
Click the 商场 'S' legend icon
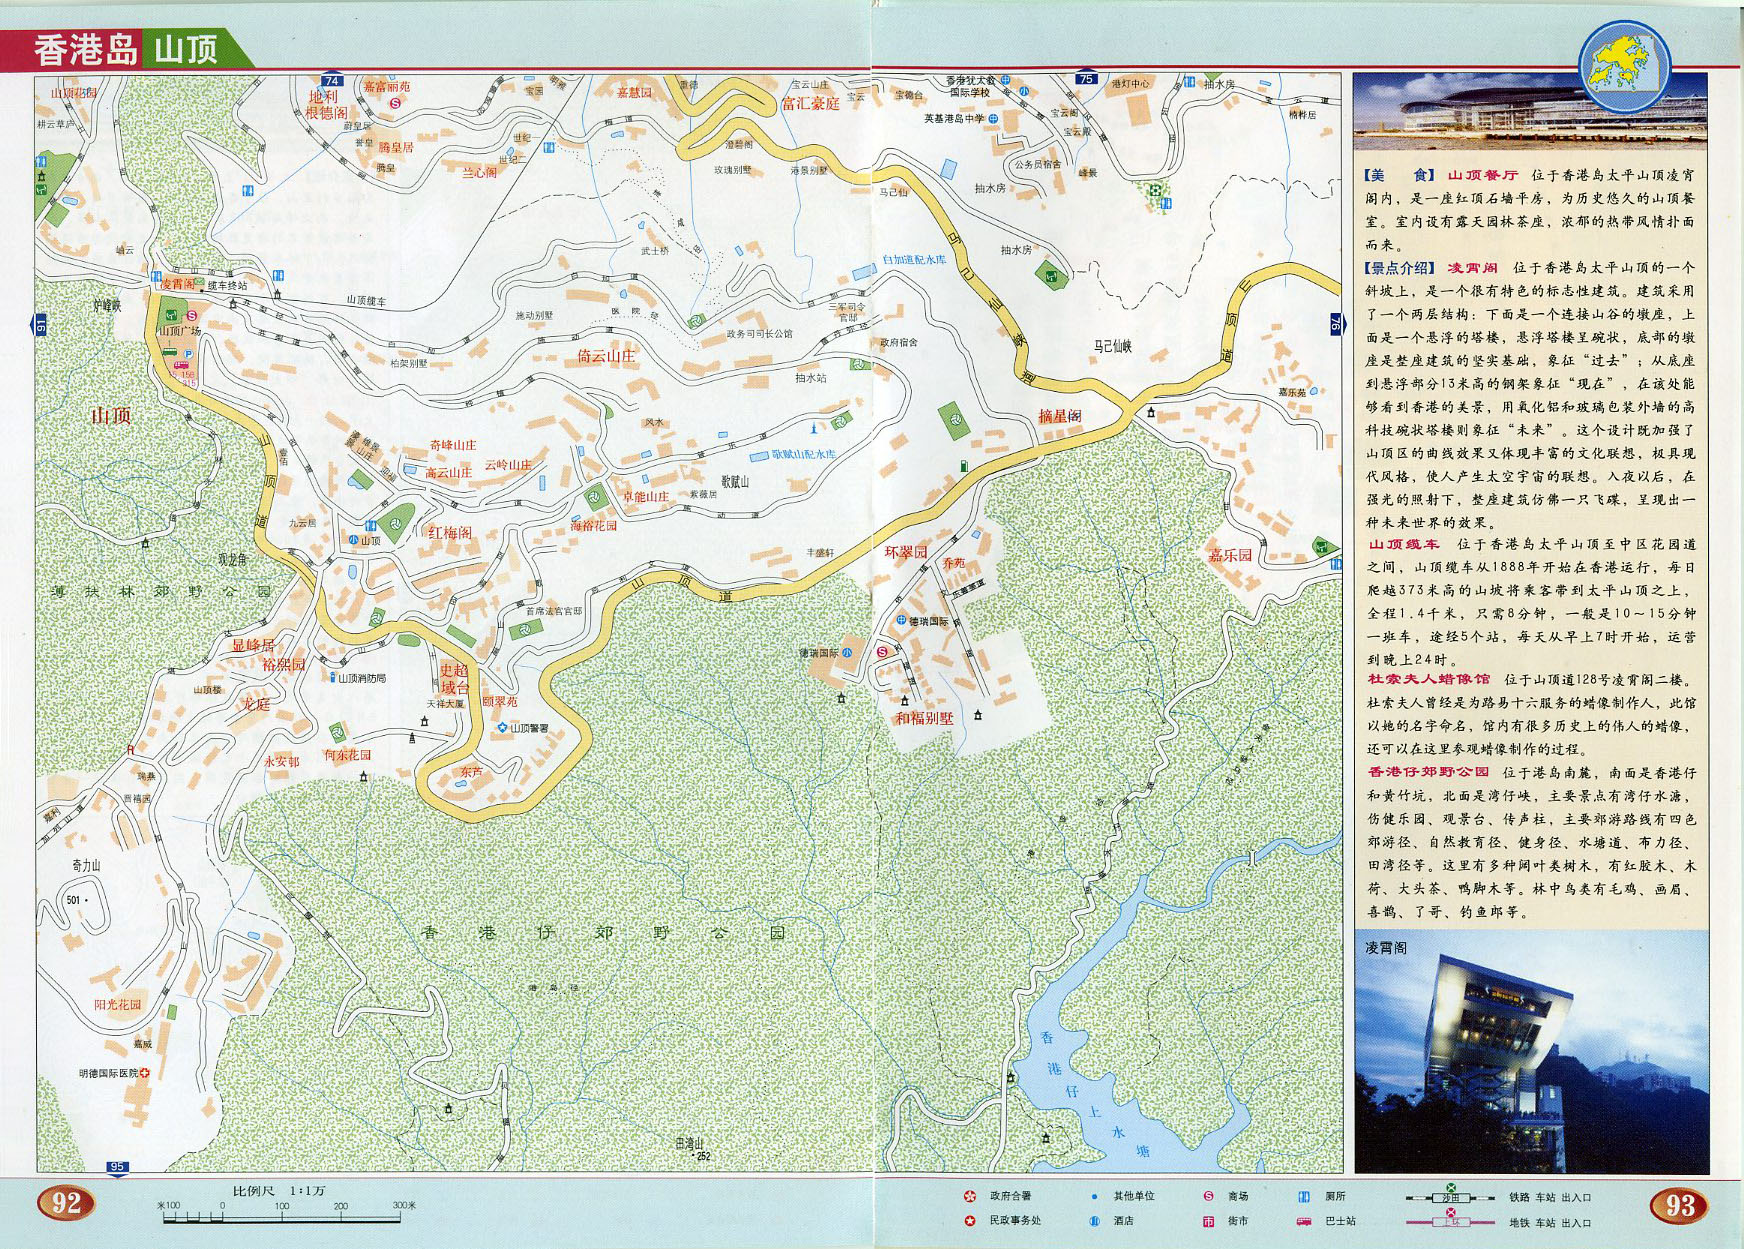[1208, 1196]
